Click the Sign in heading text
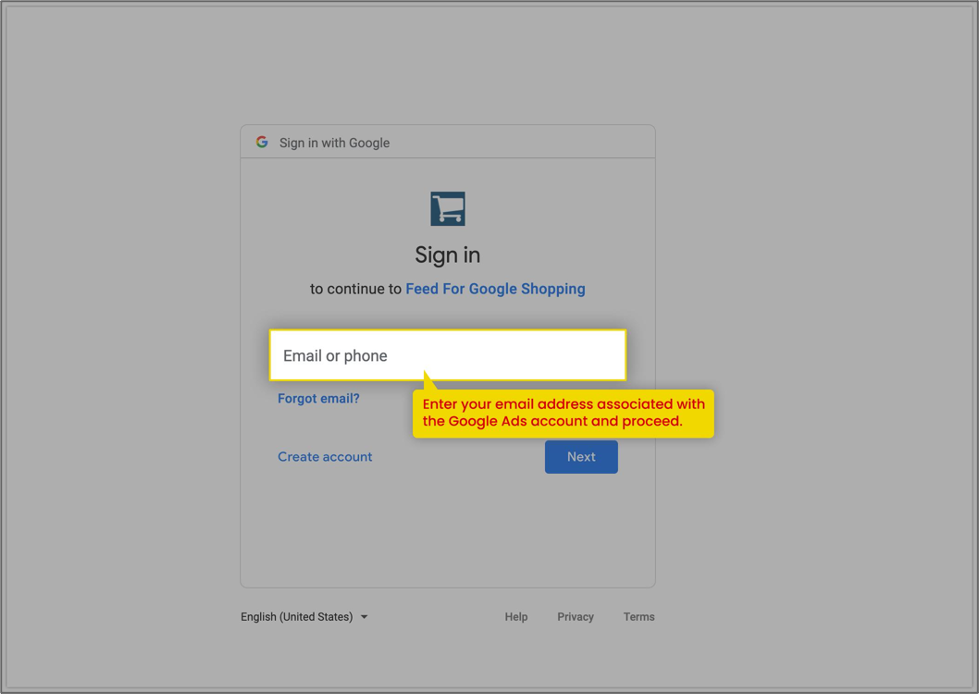The image size is (979, 695). (448, 255)
